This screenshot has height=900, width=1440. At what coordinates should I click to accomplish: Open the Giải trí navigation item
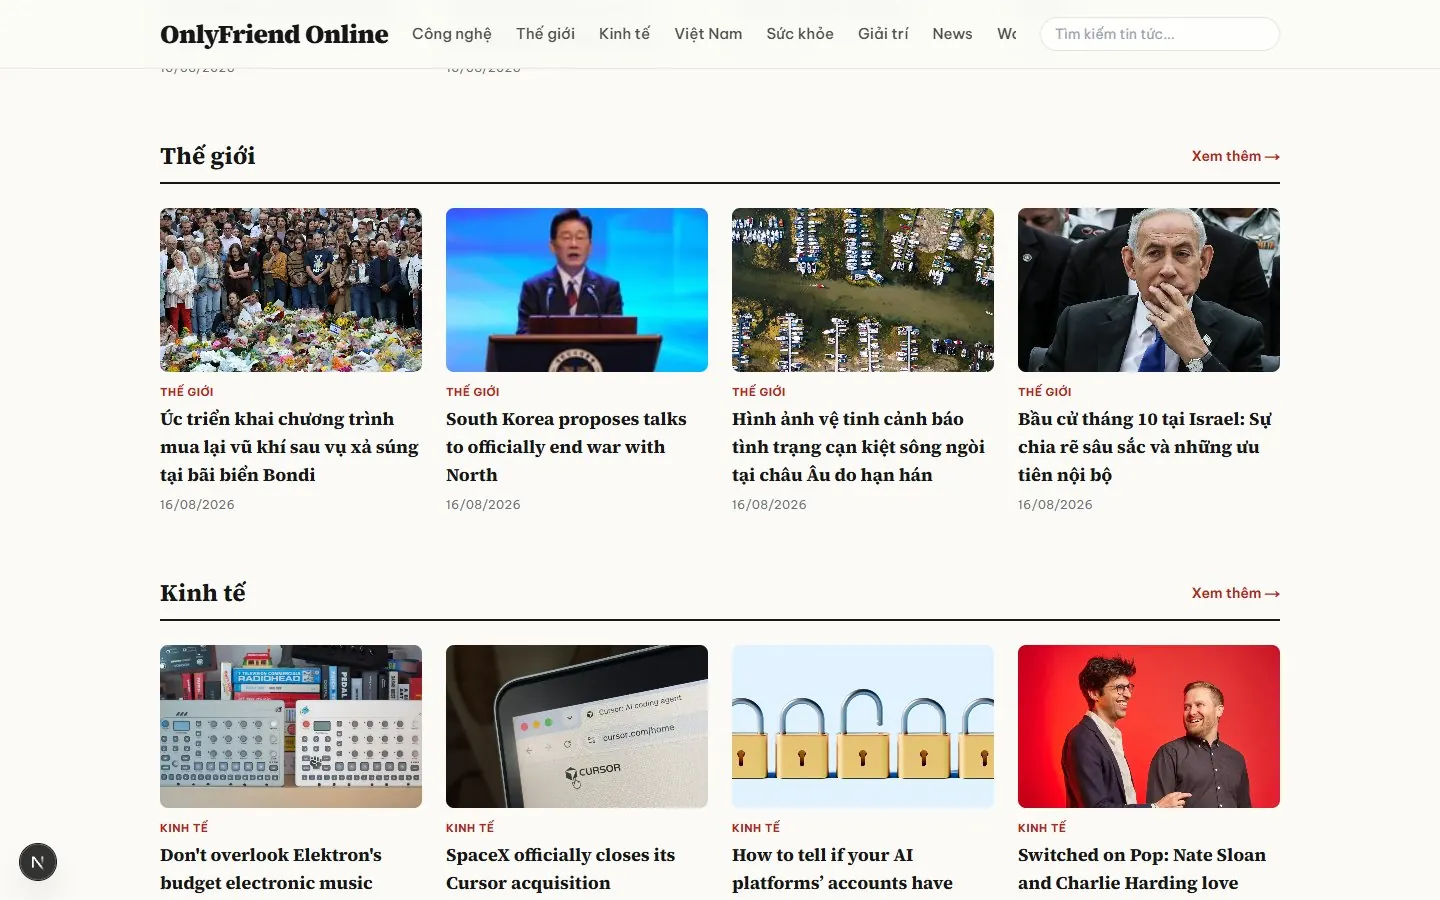coord(883,34)
